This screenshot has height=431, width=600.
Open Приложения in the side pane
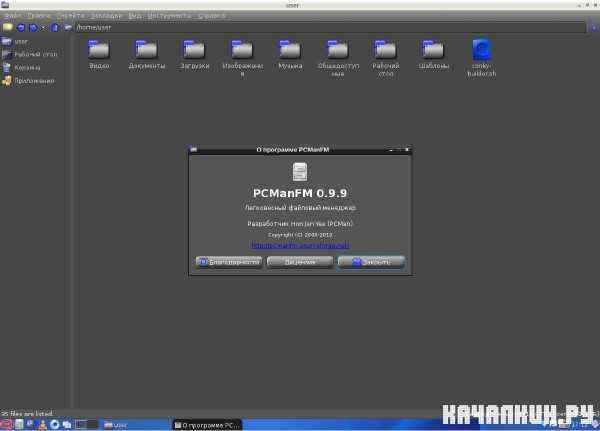pyautogui.click(x=29, y=81)
